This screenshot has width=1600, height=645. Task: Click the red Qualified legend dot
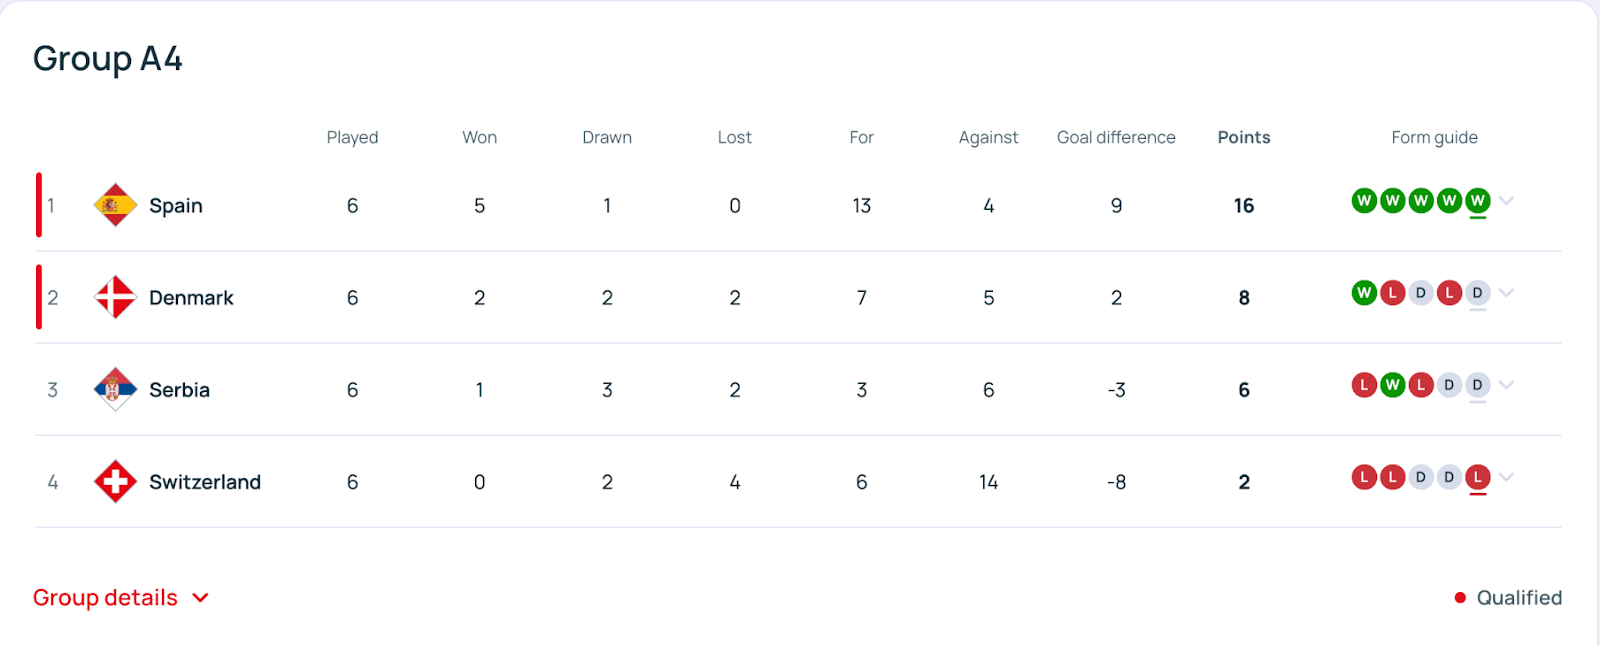pos(1460,598)
